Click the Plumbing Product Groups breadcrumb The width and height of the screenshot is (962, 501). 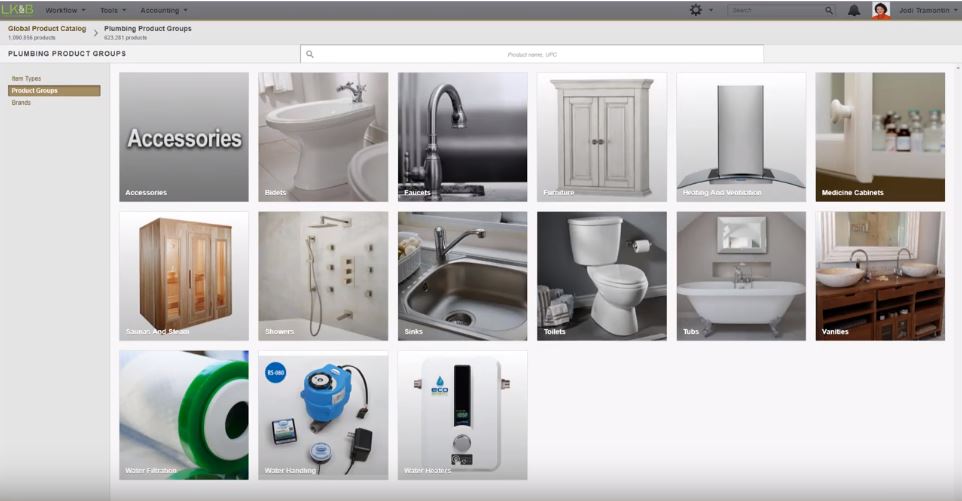pyautogui.click(x=148, y=29)
